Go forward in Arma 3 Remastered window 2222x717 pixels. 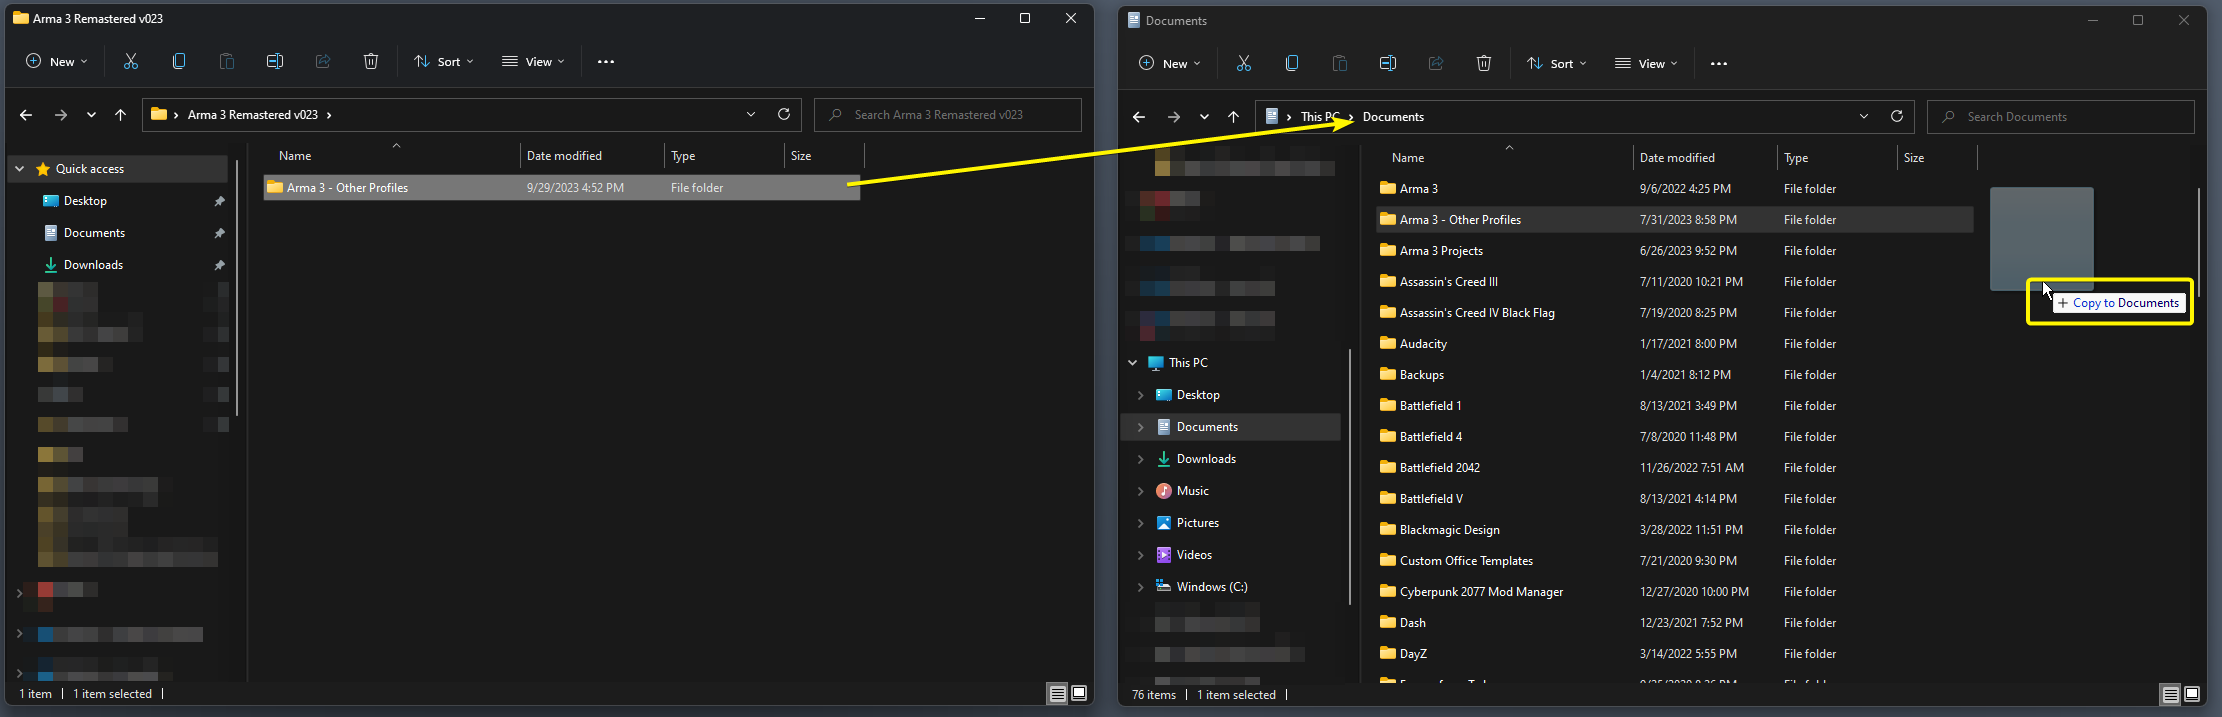tap(61, 115)
